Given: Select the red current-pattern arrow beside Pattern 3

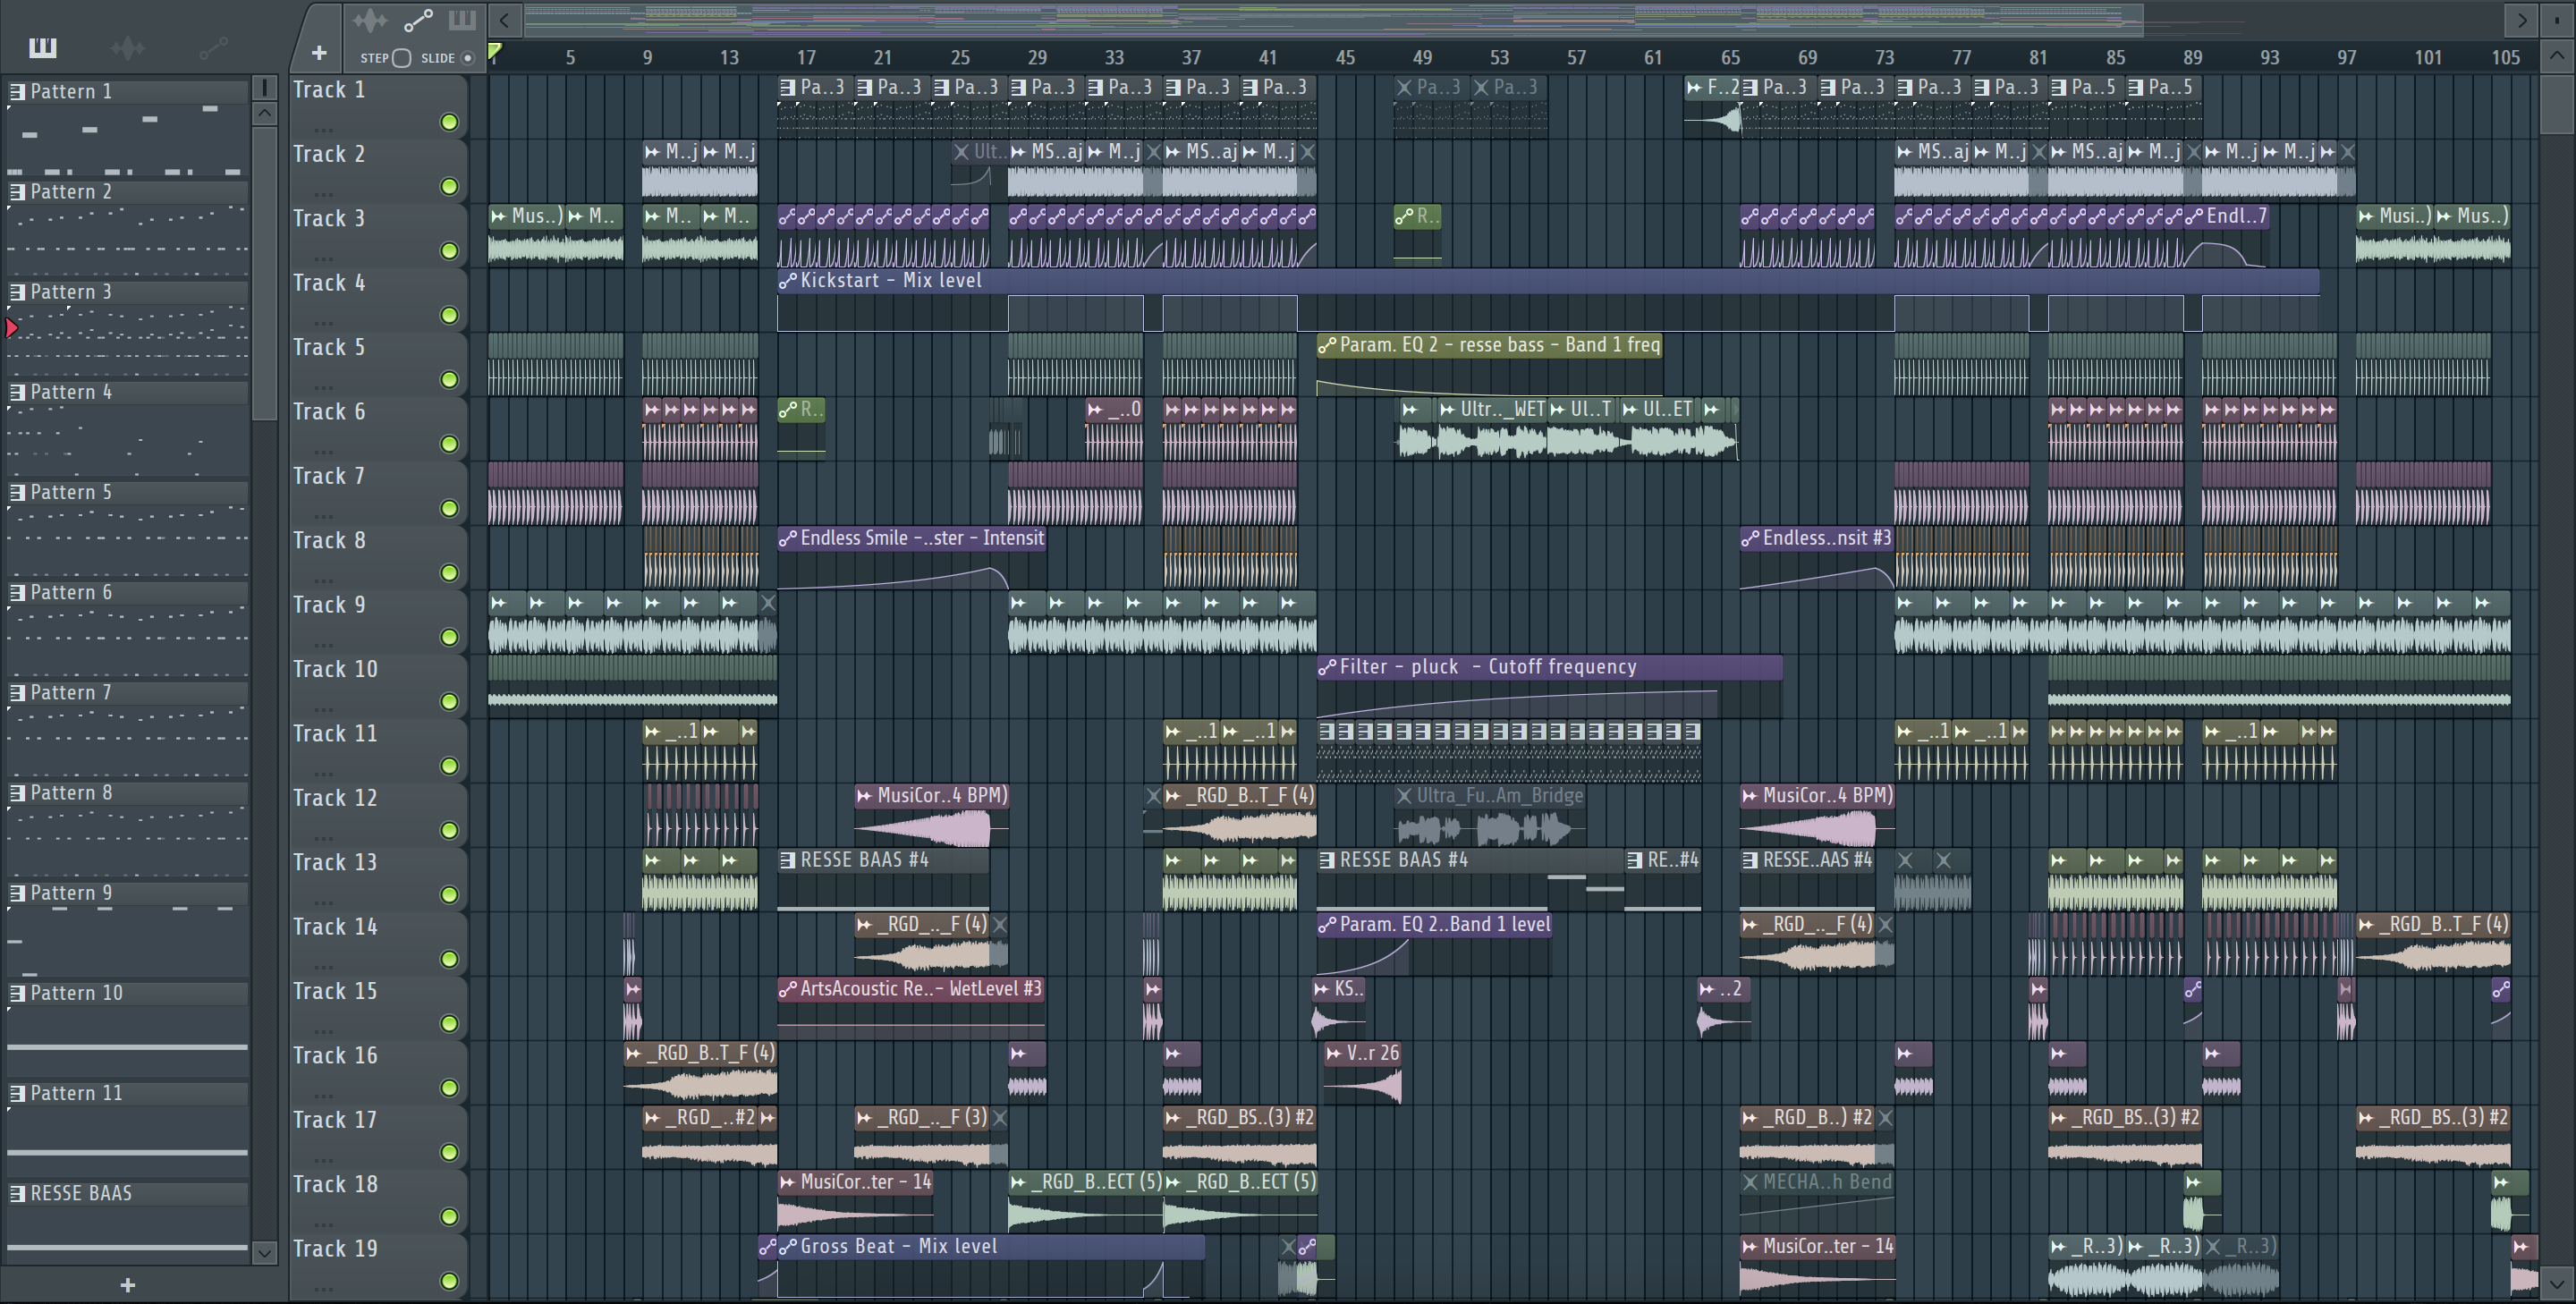Looking at the screenshot, I should [x=12, y=327].
